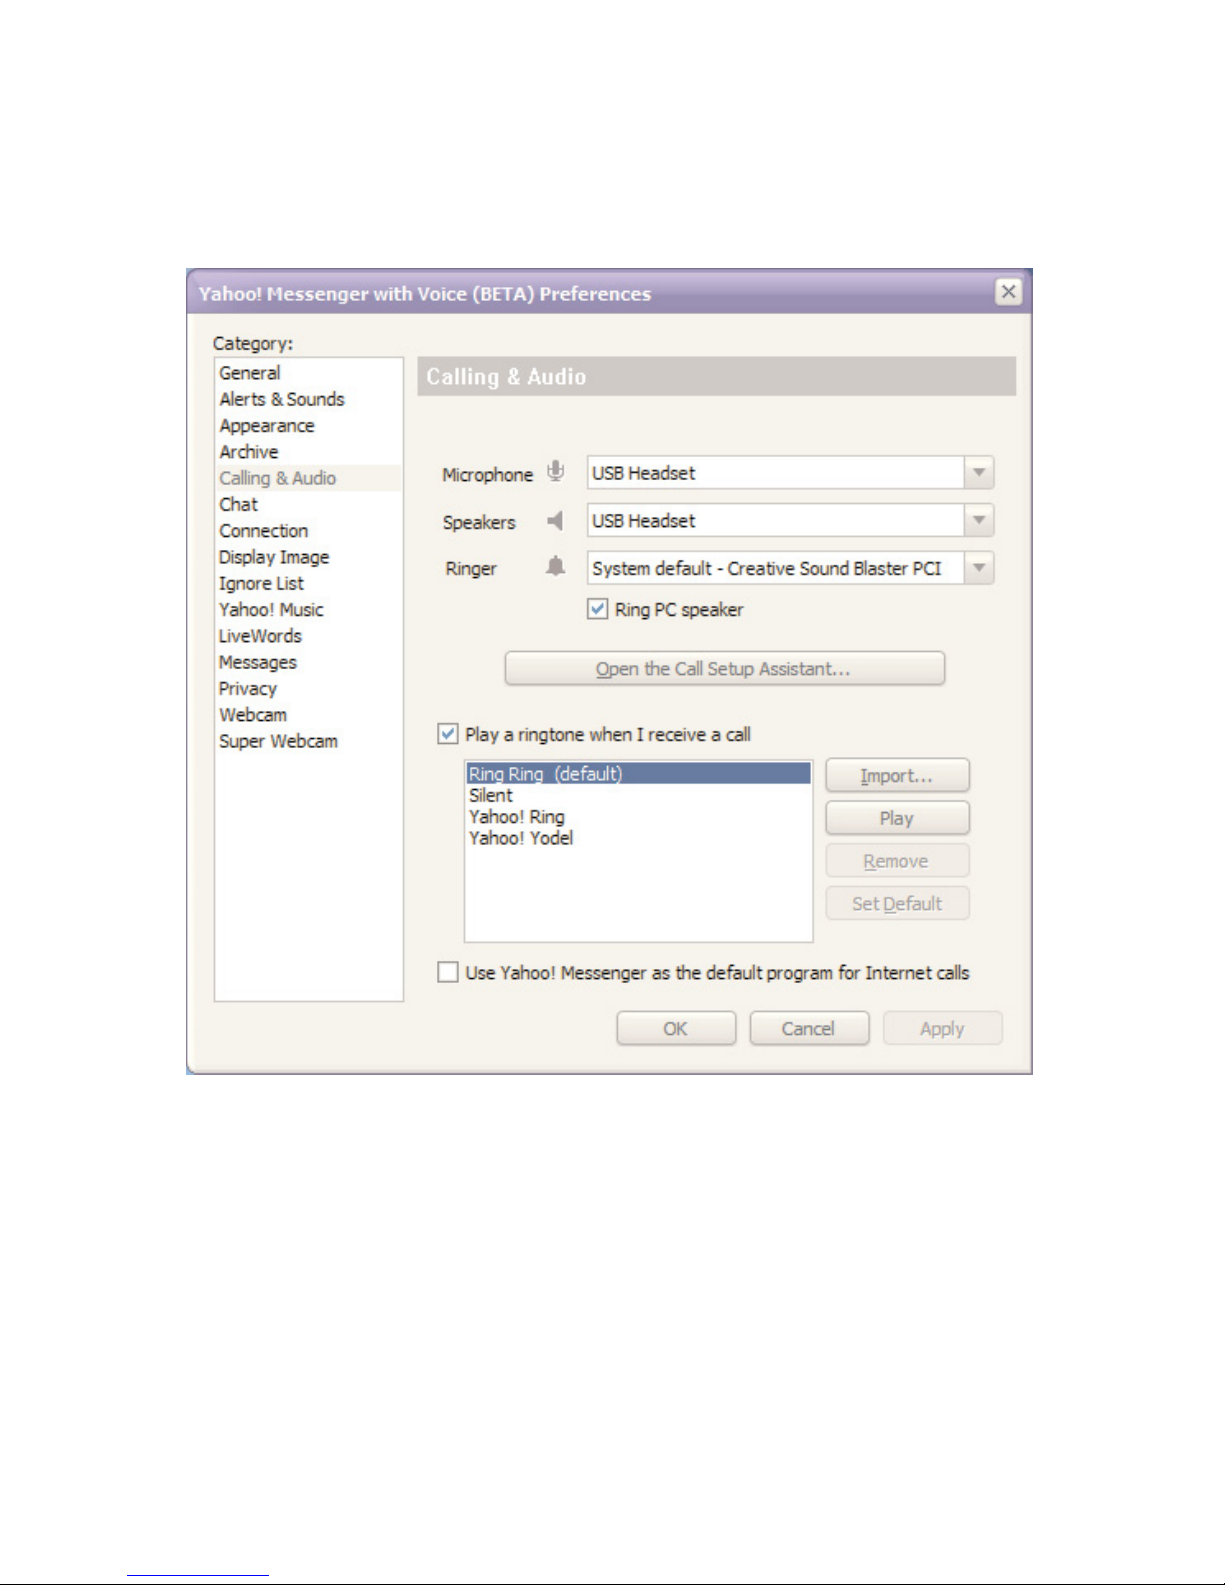Select the Archive category
Screen dimensions: 1225x1585
308,452
